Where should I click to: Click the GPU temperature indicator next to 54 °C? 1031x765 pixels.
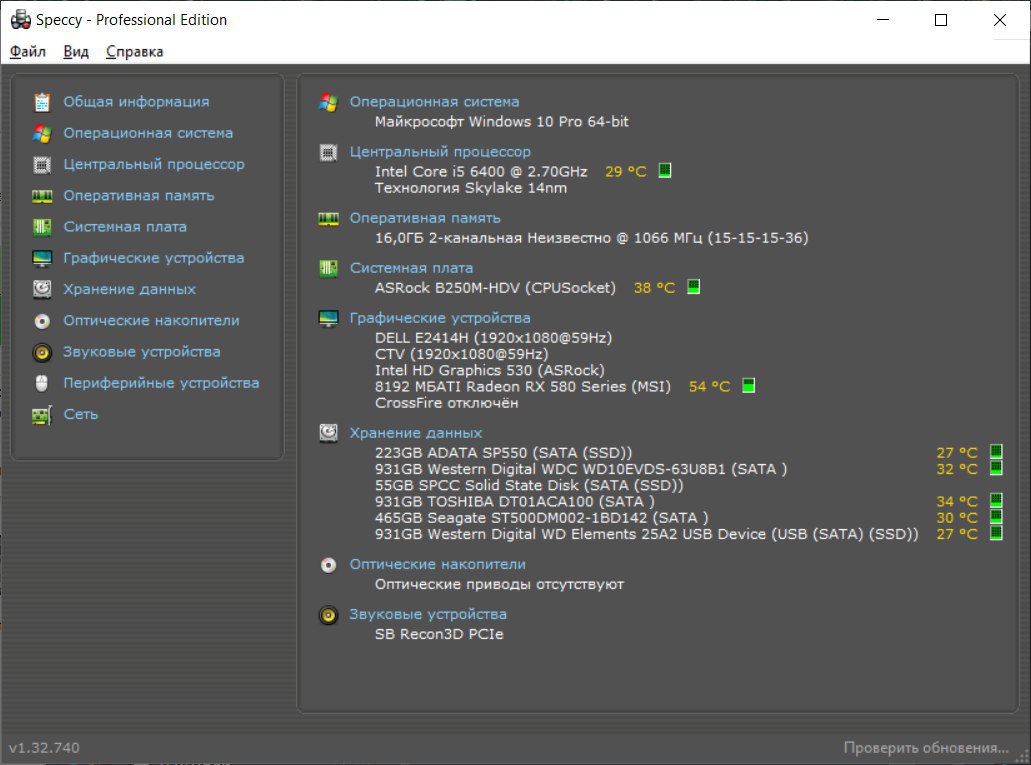(x=748, y=385)
